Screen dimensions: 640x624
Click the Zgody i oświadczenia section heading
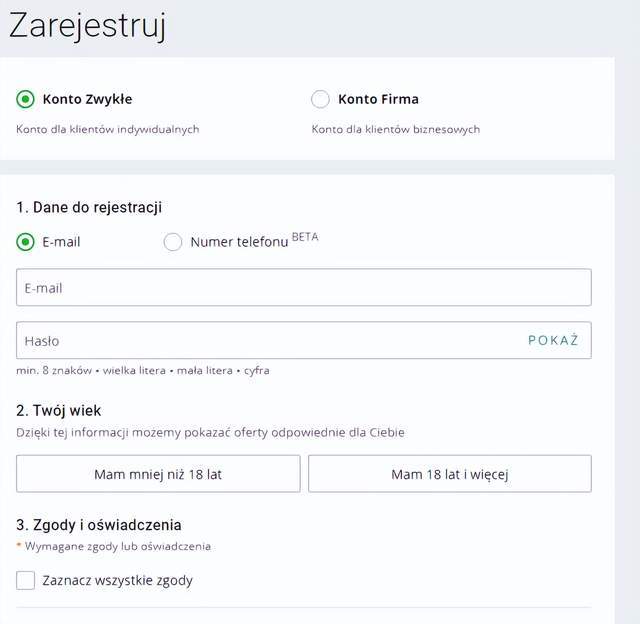coord(99,524)
